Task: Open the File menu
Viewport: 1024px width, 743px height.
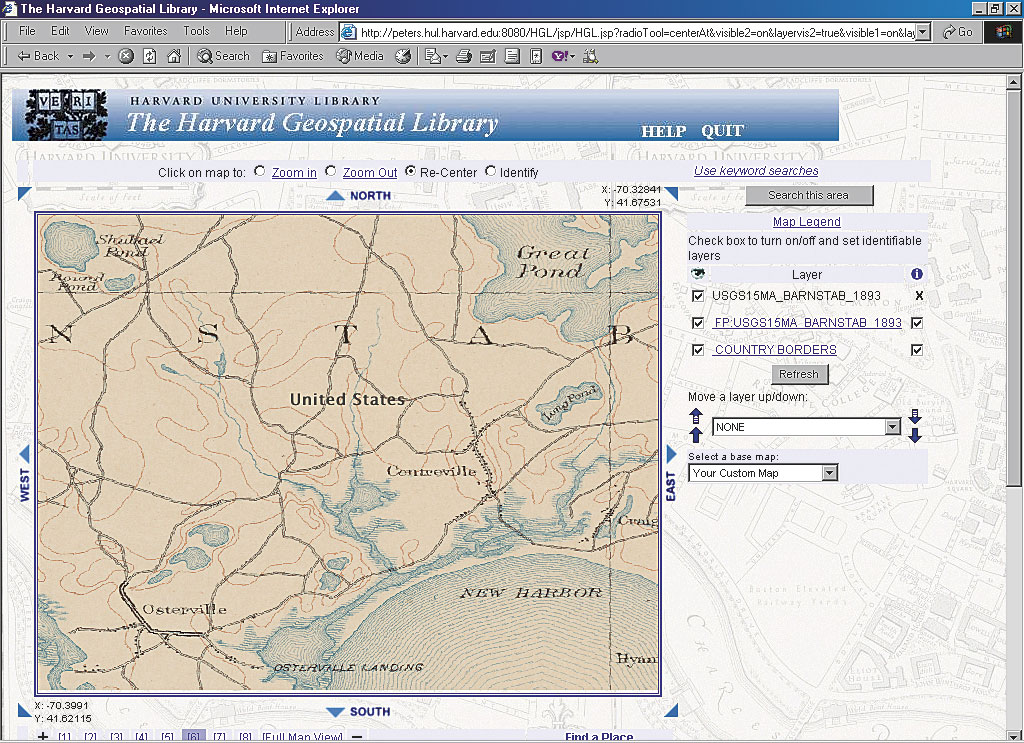Action: pyautogui.click(x=27, y=31)
